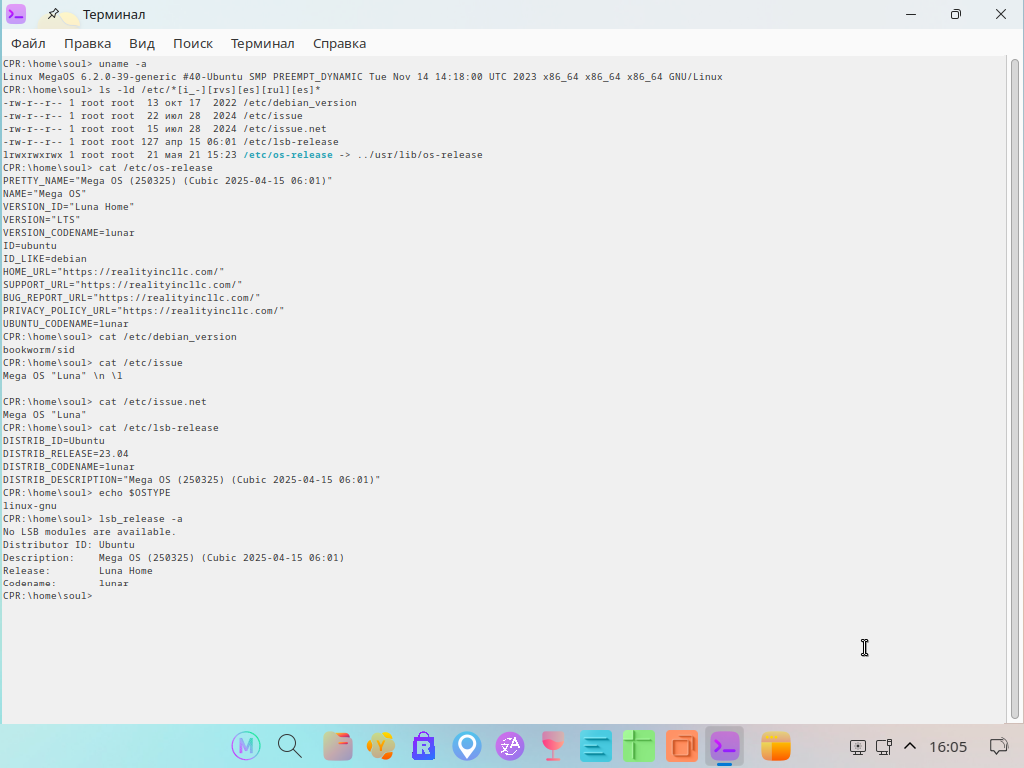Click the UBUNTU_CODENAME=lunar line
The height and width of the screenshot is (768, 1024).
point(65,324)
